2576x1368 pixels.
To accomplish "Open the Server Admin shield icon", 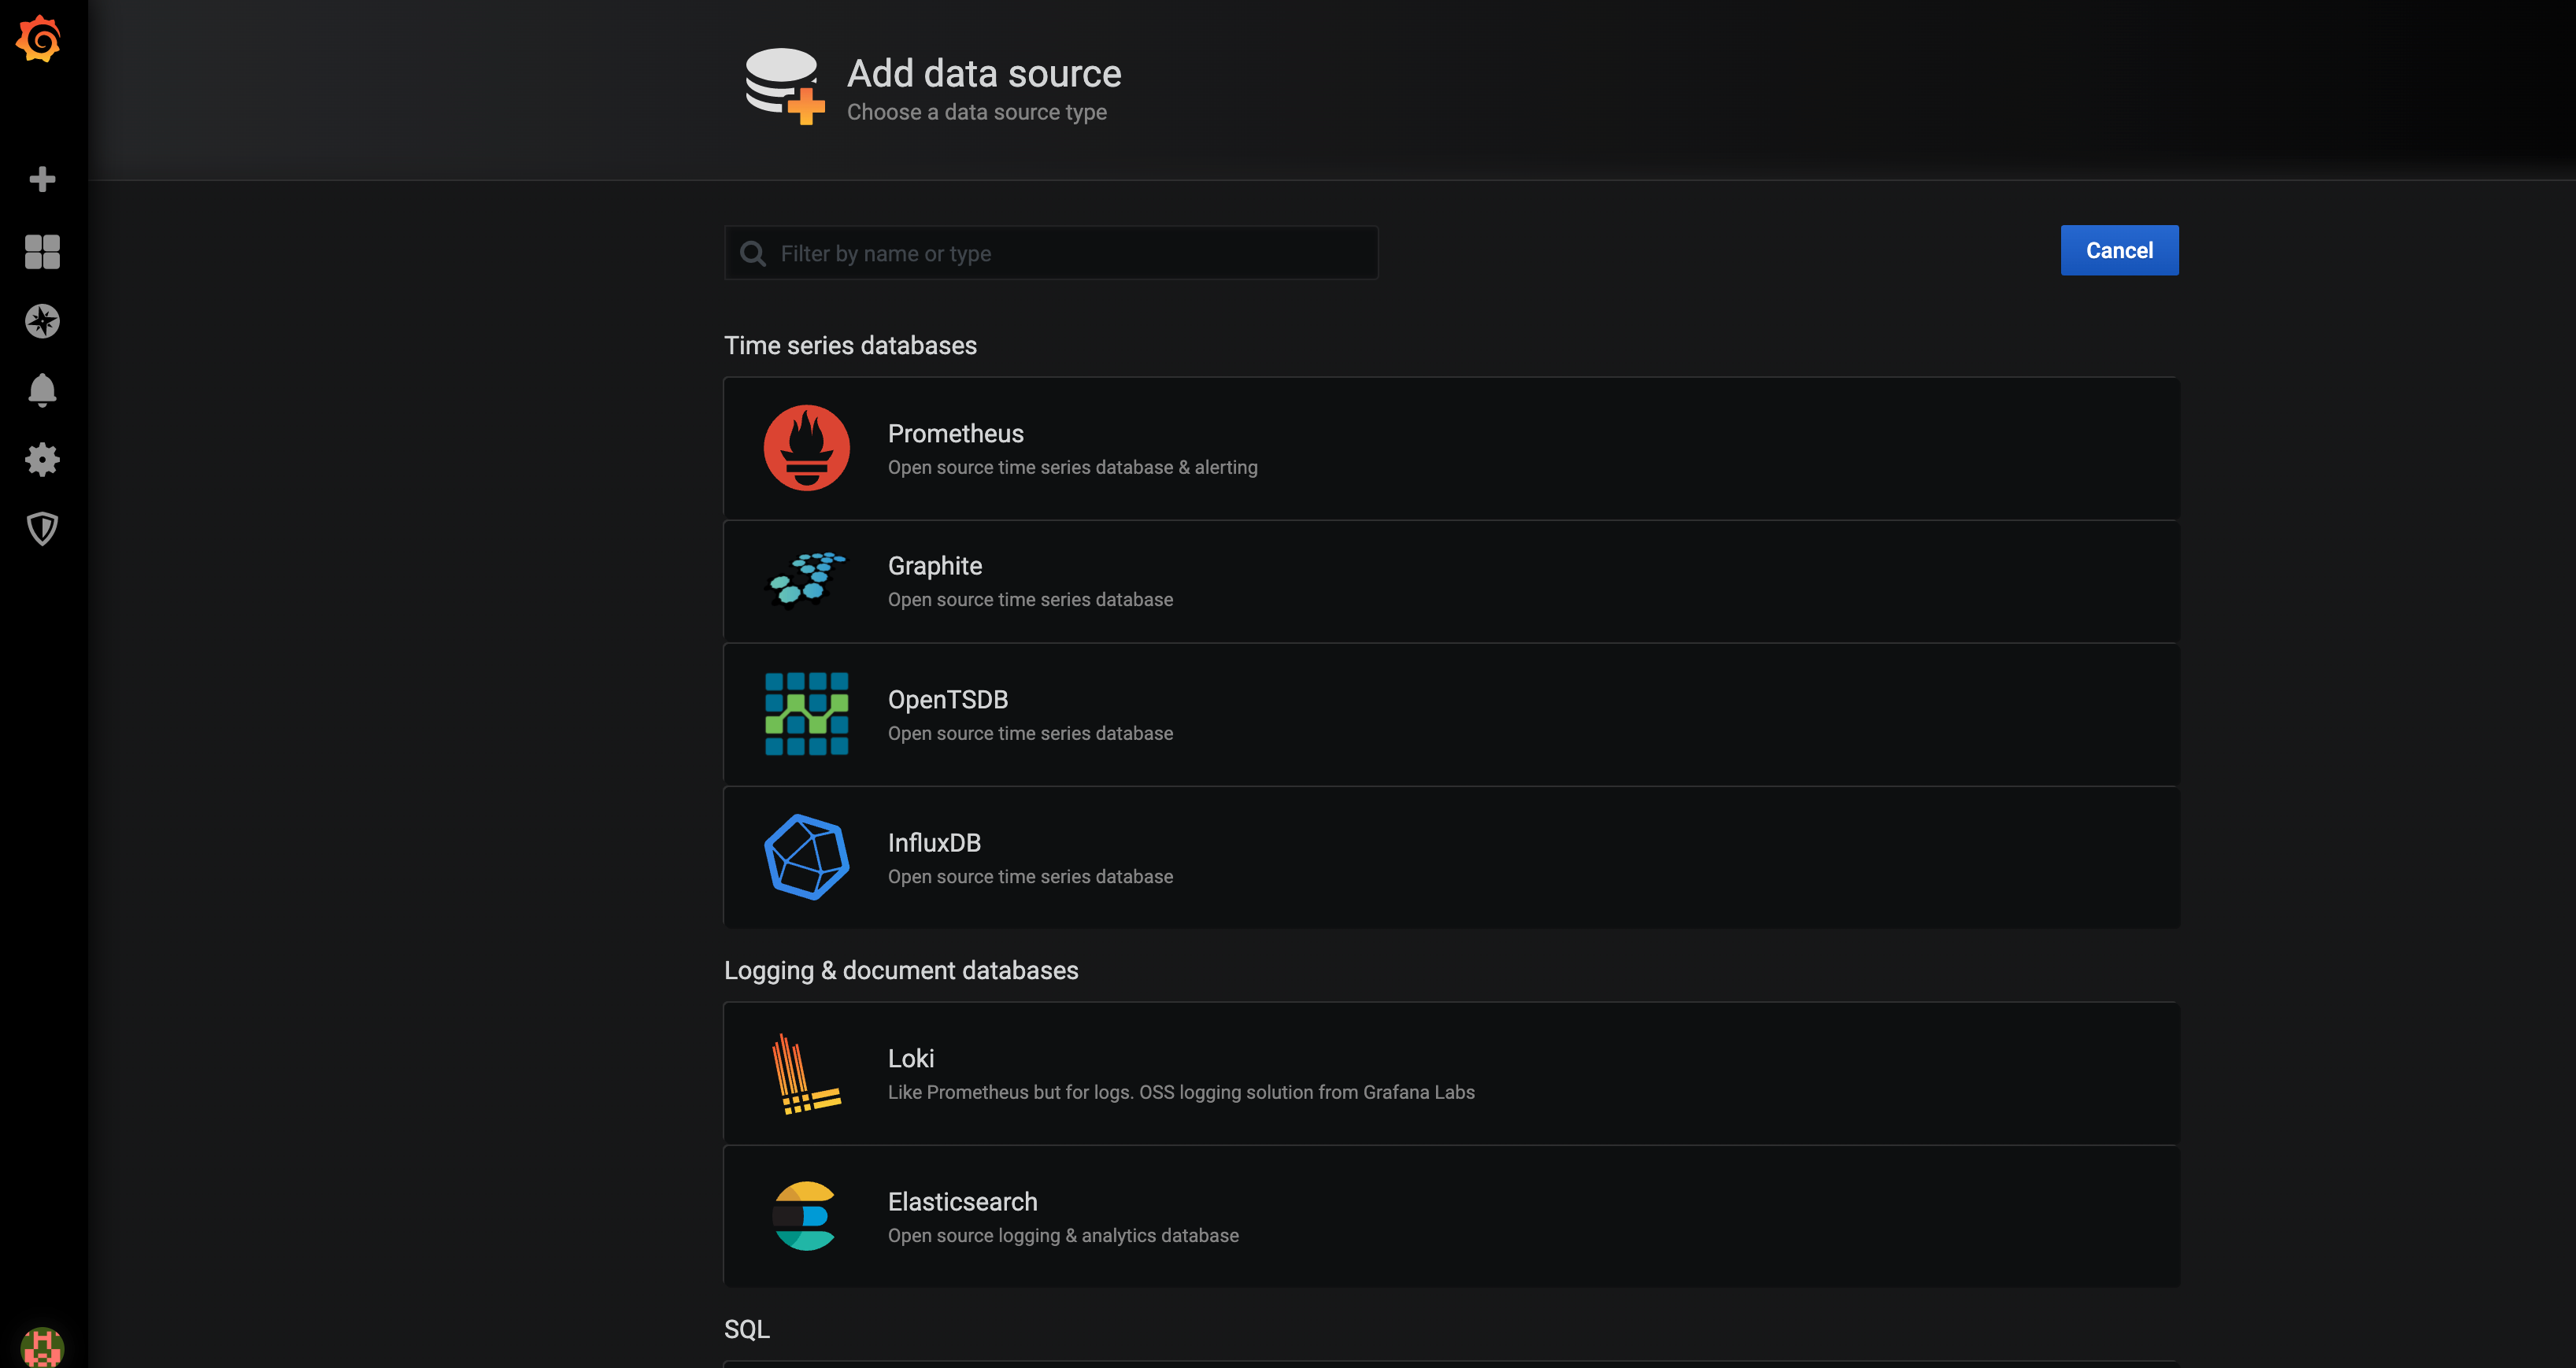I will [x=42, y=528].
